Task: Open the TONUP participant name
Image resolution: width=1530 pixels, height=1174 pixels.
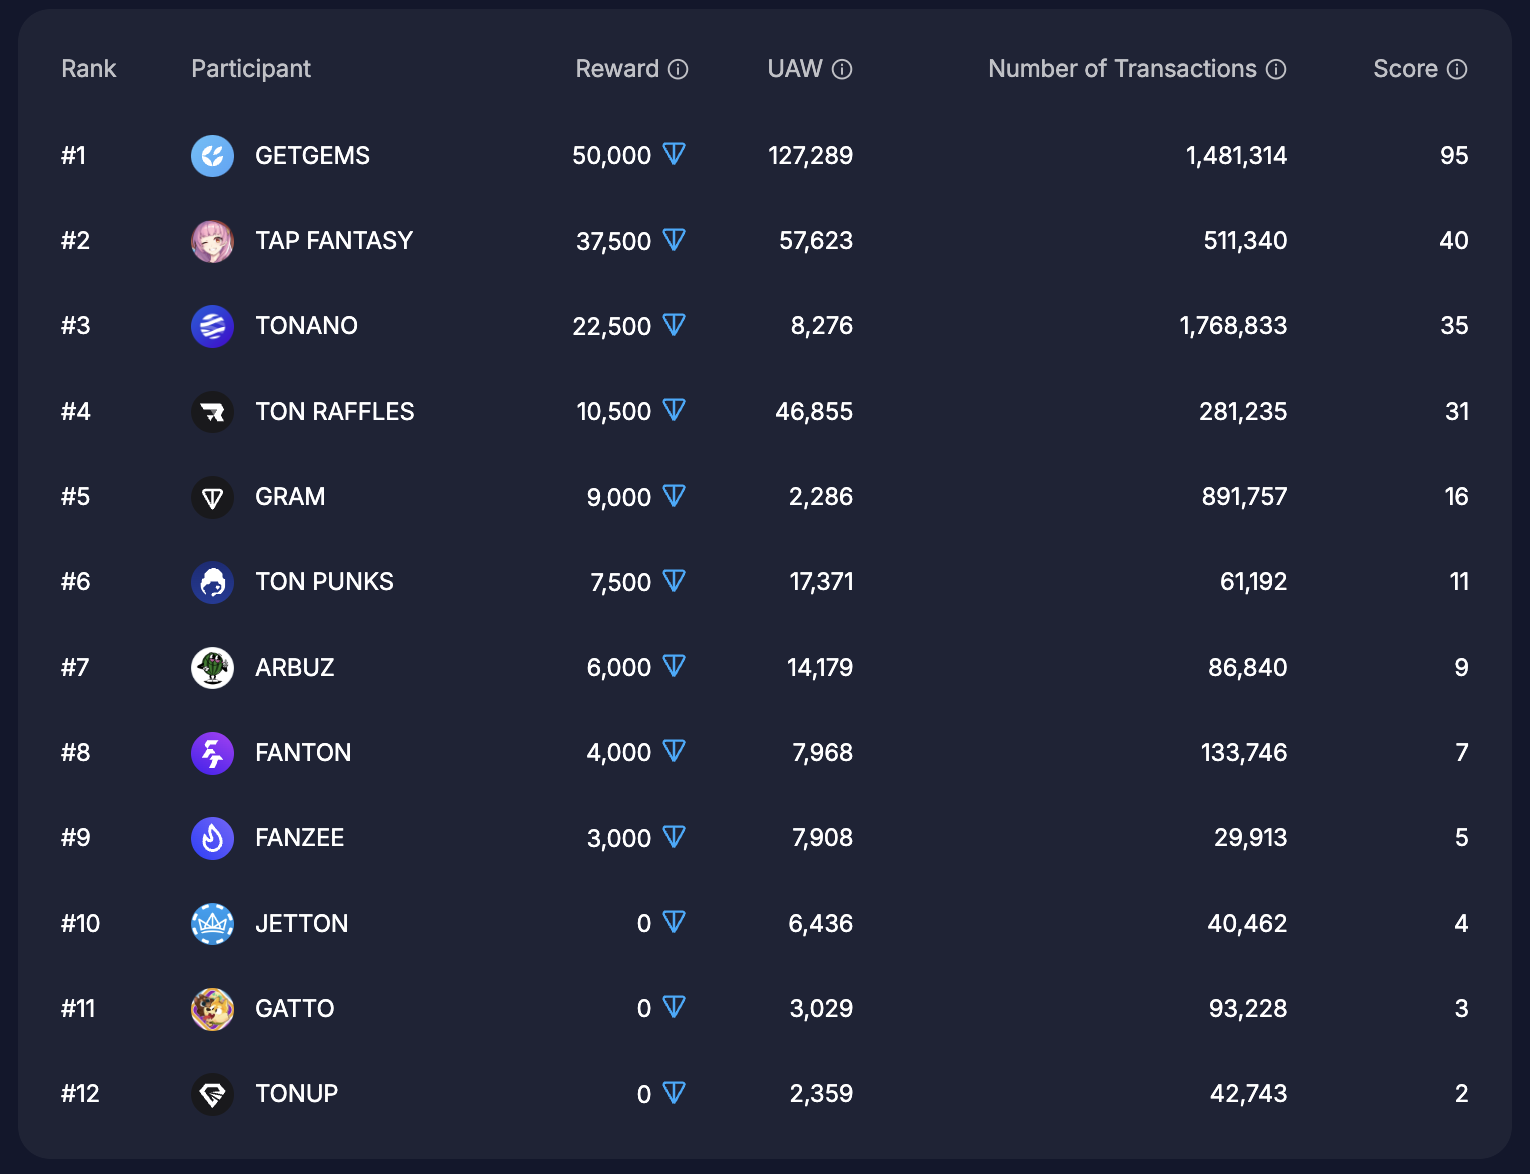Action: pos(297,1093)
